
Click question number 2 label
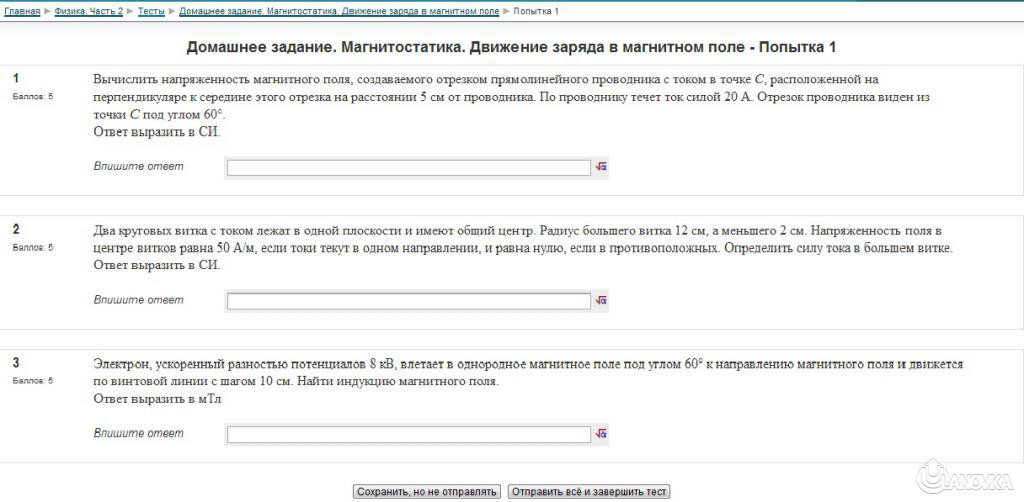pos(16,229)
